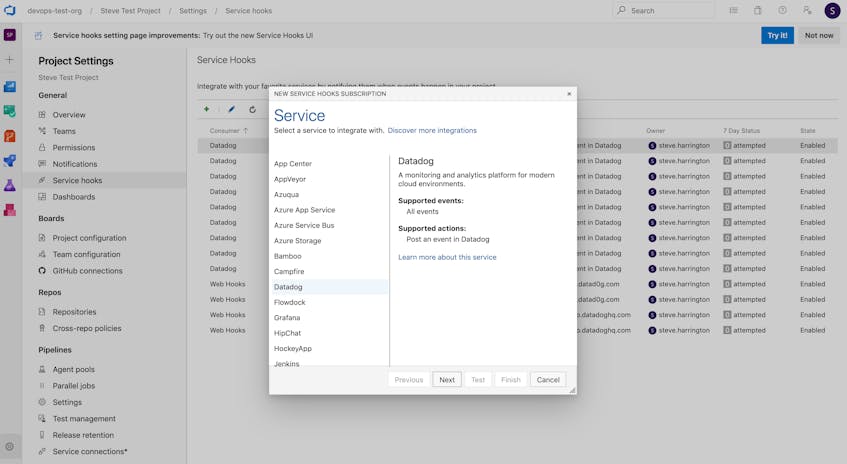Click the Next button in dialog
Viewport: 847px width, 464px height.
coord(447,380)
